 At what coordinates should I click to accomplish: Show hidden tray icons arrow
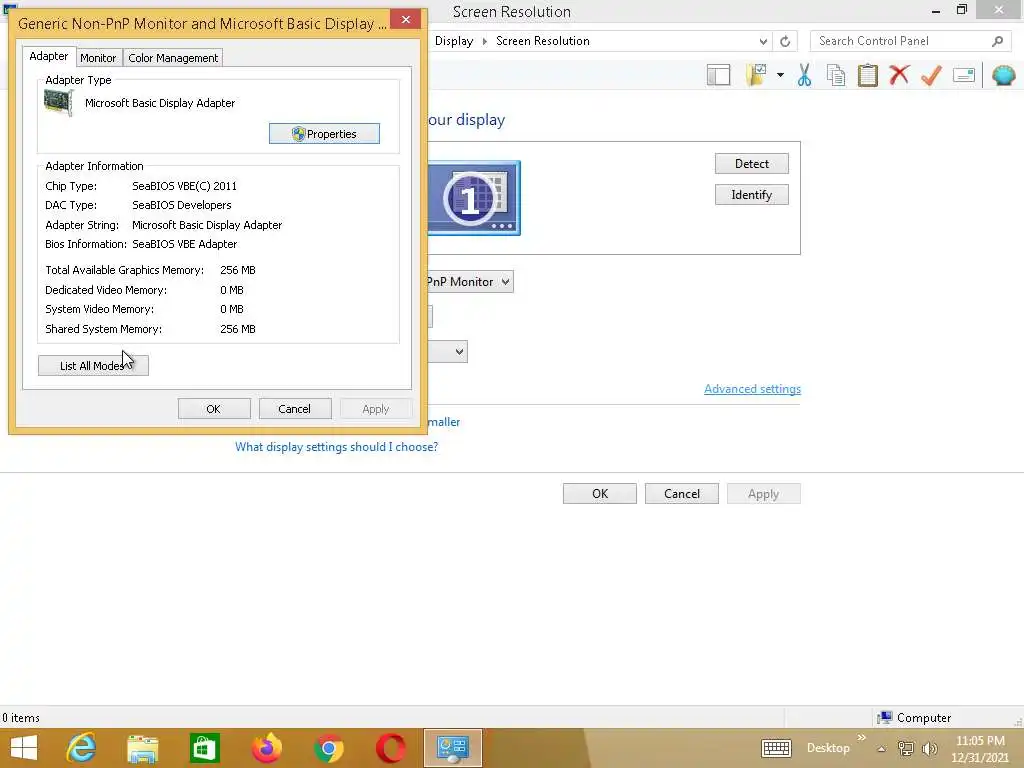pyautogui.click(x=882, y=749)
